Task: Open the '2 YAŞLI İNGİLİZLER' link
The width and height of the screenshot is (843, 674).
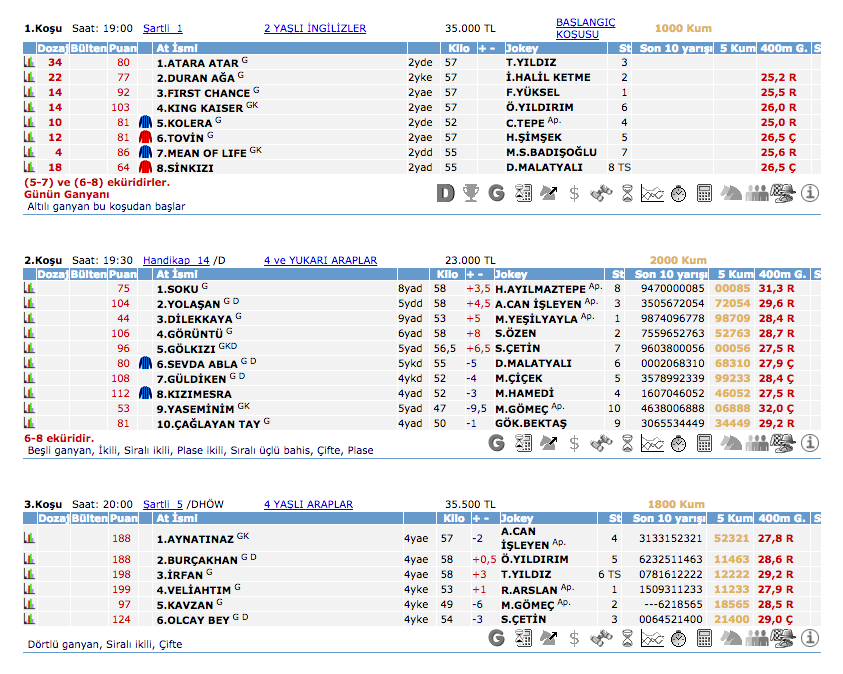Action: point(315,29)
